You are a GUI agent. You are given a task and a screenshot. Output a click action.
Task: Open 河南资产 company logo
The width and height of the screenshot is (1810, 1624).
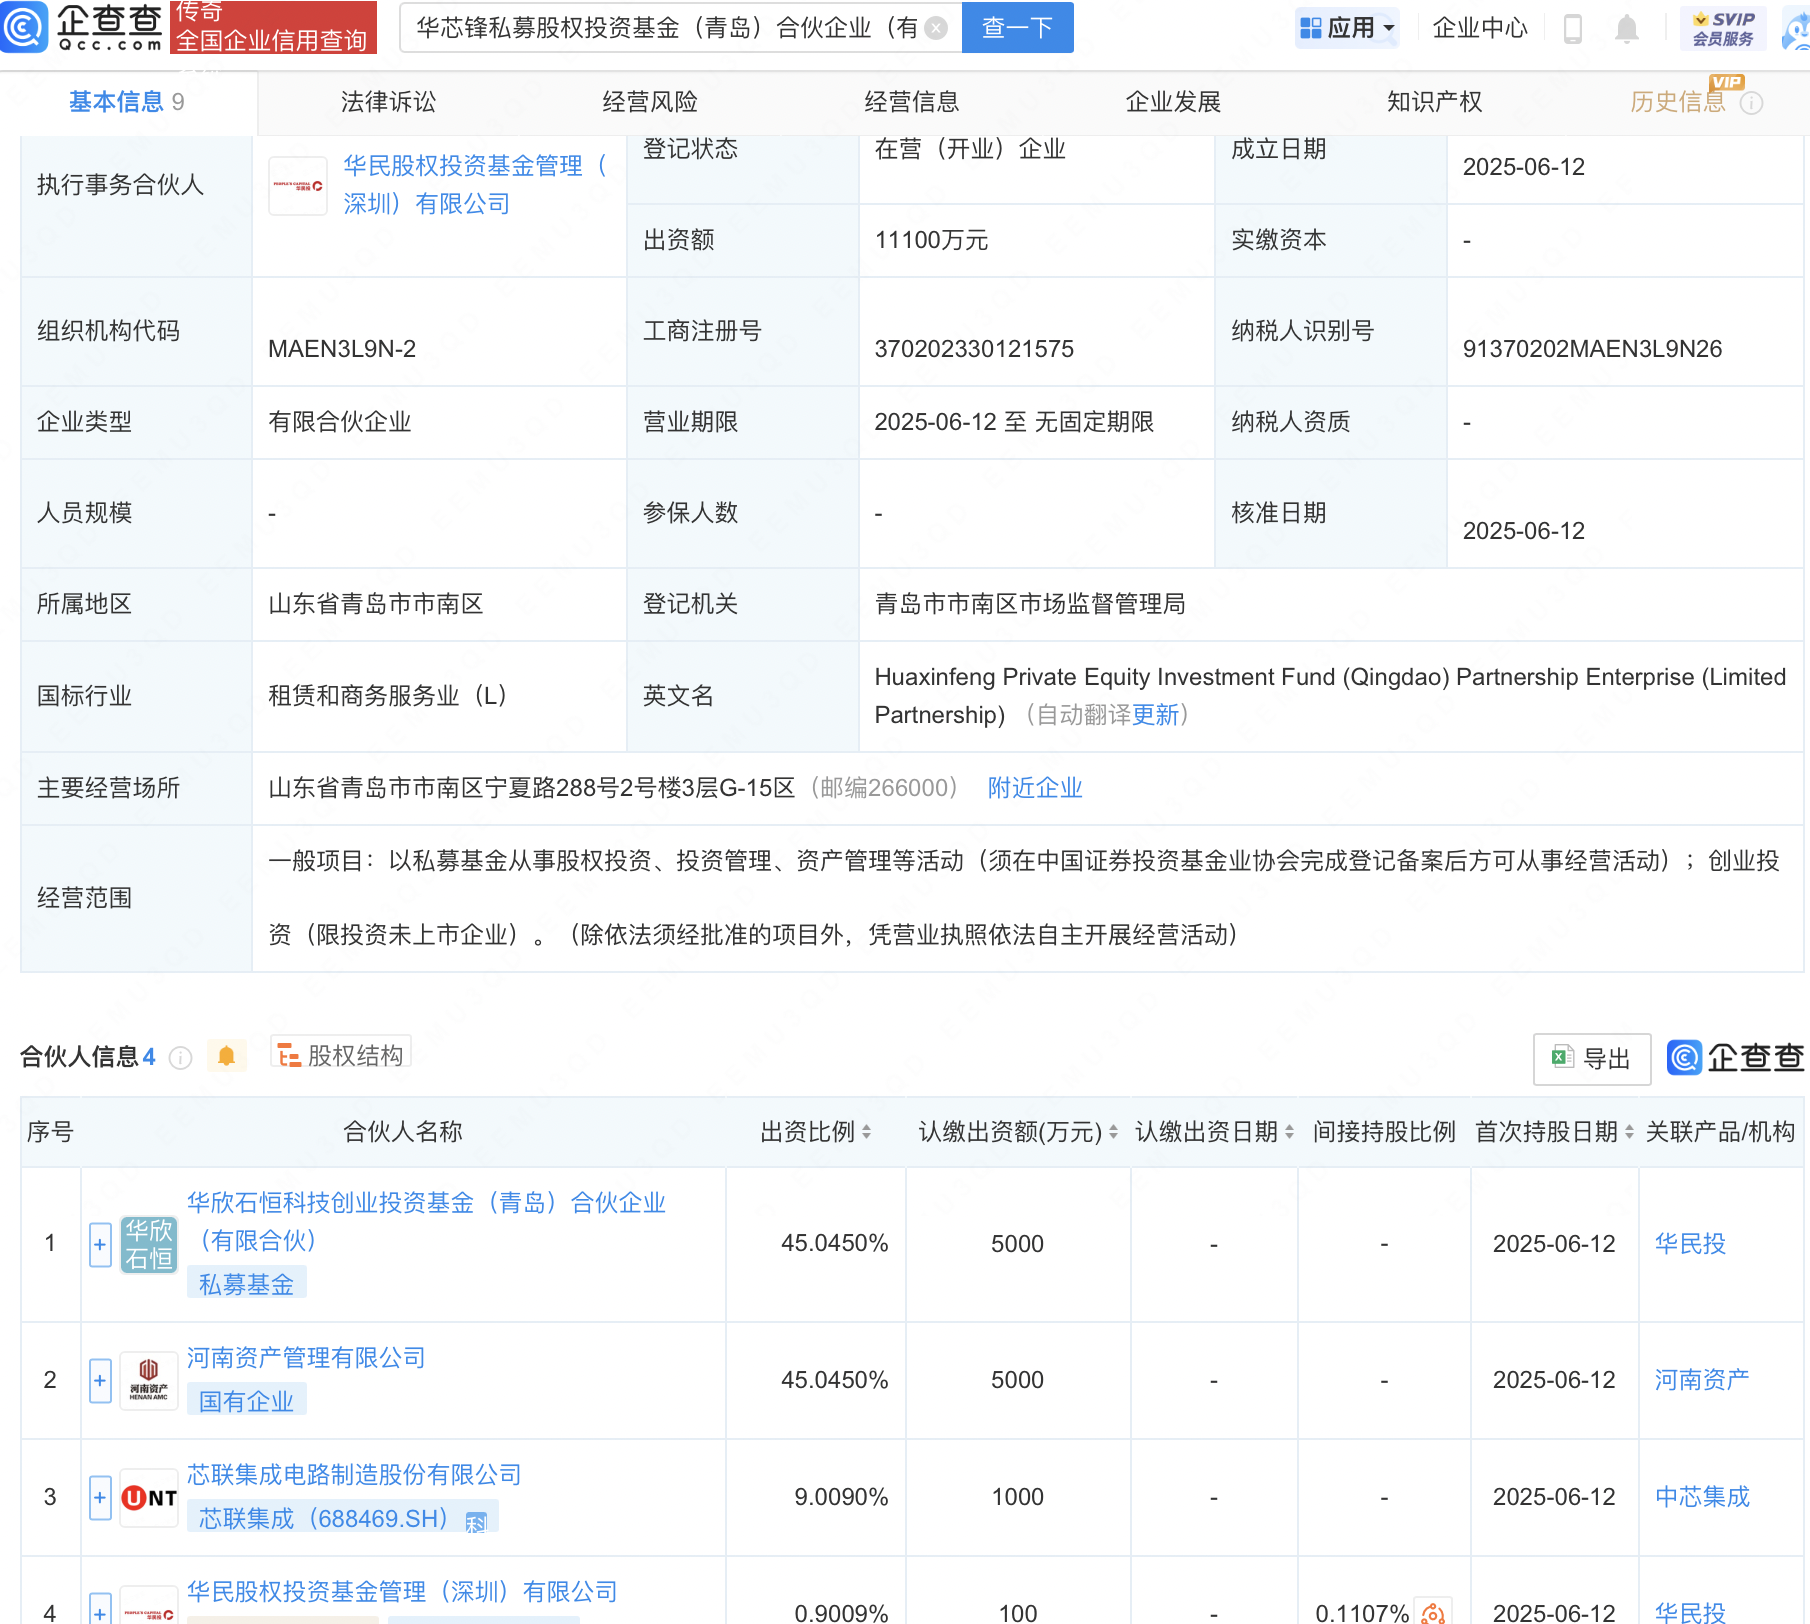149,1381
